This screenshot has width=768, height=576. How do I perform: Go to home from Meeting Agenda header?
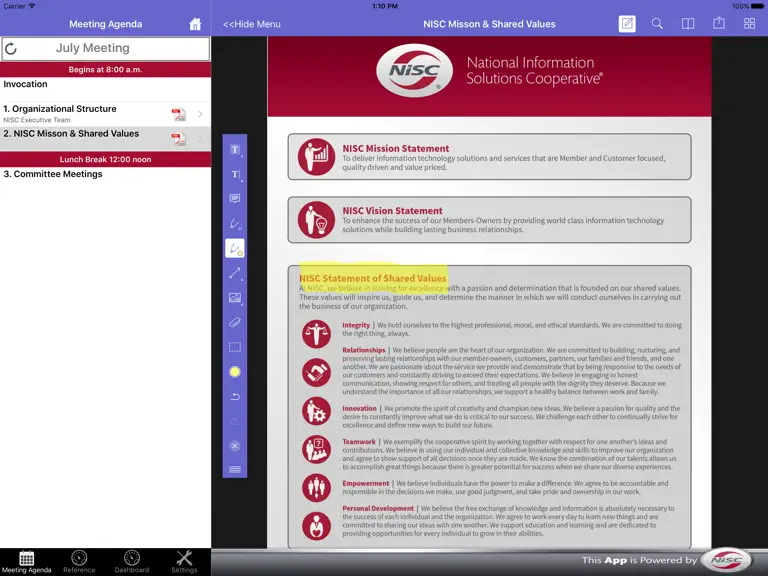[195, 24]
